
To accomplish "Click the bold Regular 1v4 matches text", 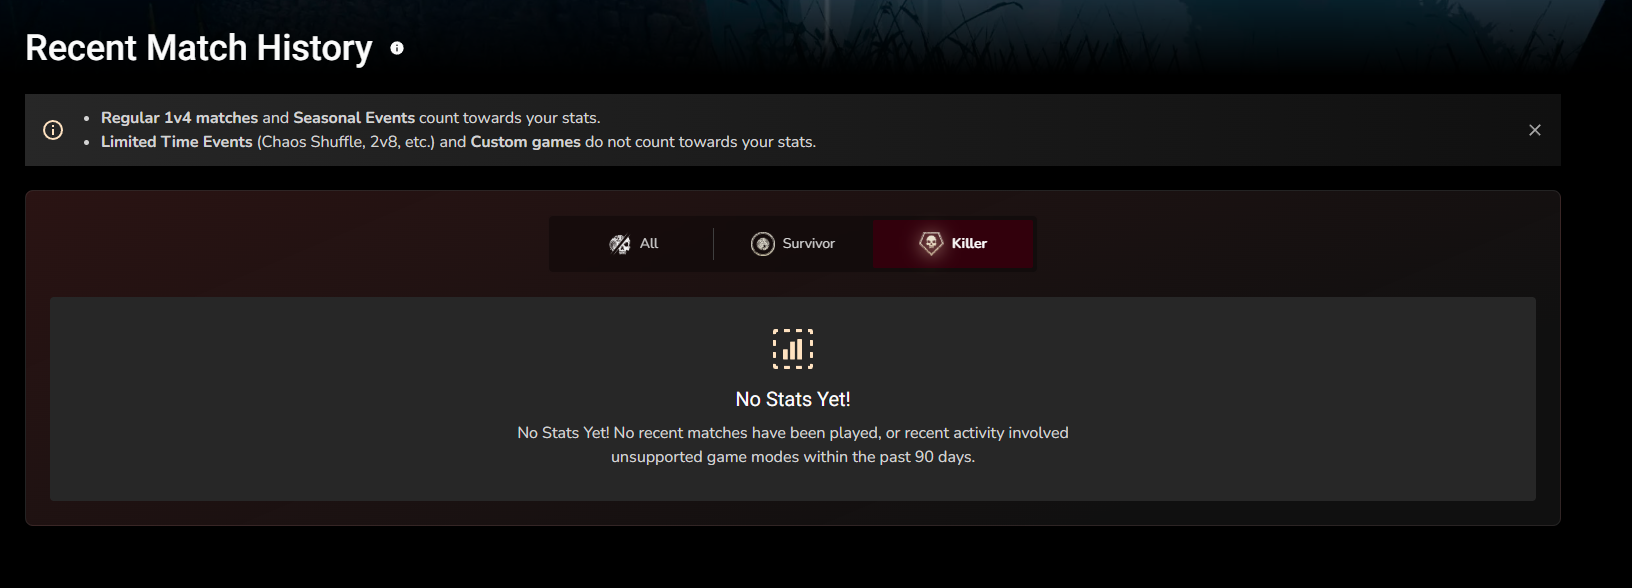I will 179,118.
